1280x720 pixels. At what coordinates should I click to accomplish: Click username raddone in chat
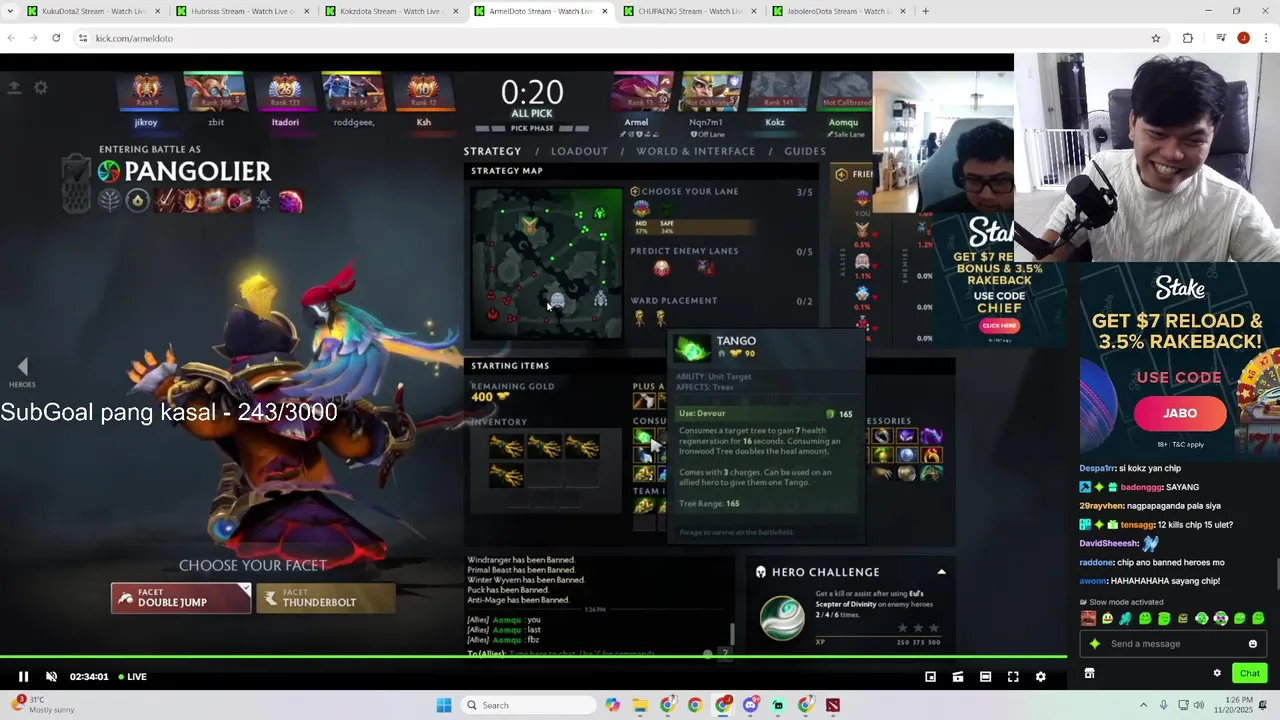coord(1096,562)
